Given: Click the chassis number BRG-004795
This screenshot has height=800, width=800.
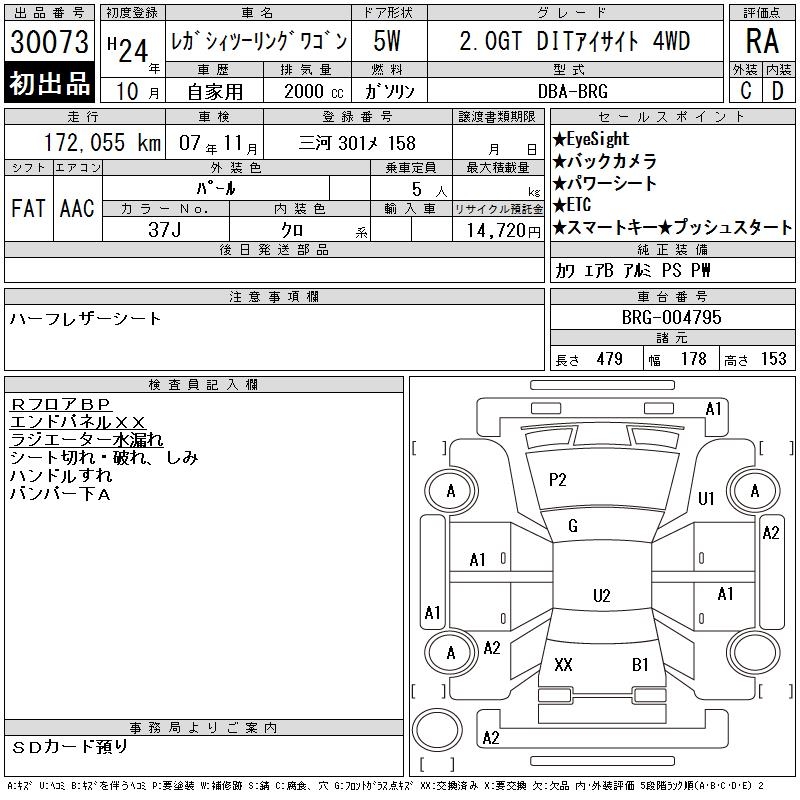Looking at the screenshot, I should [x=671, y=317].
